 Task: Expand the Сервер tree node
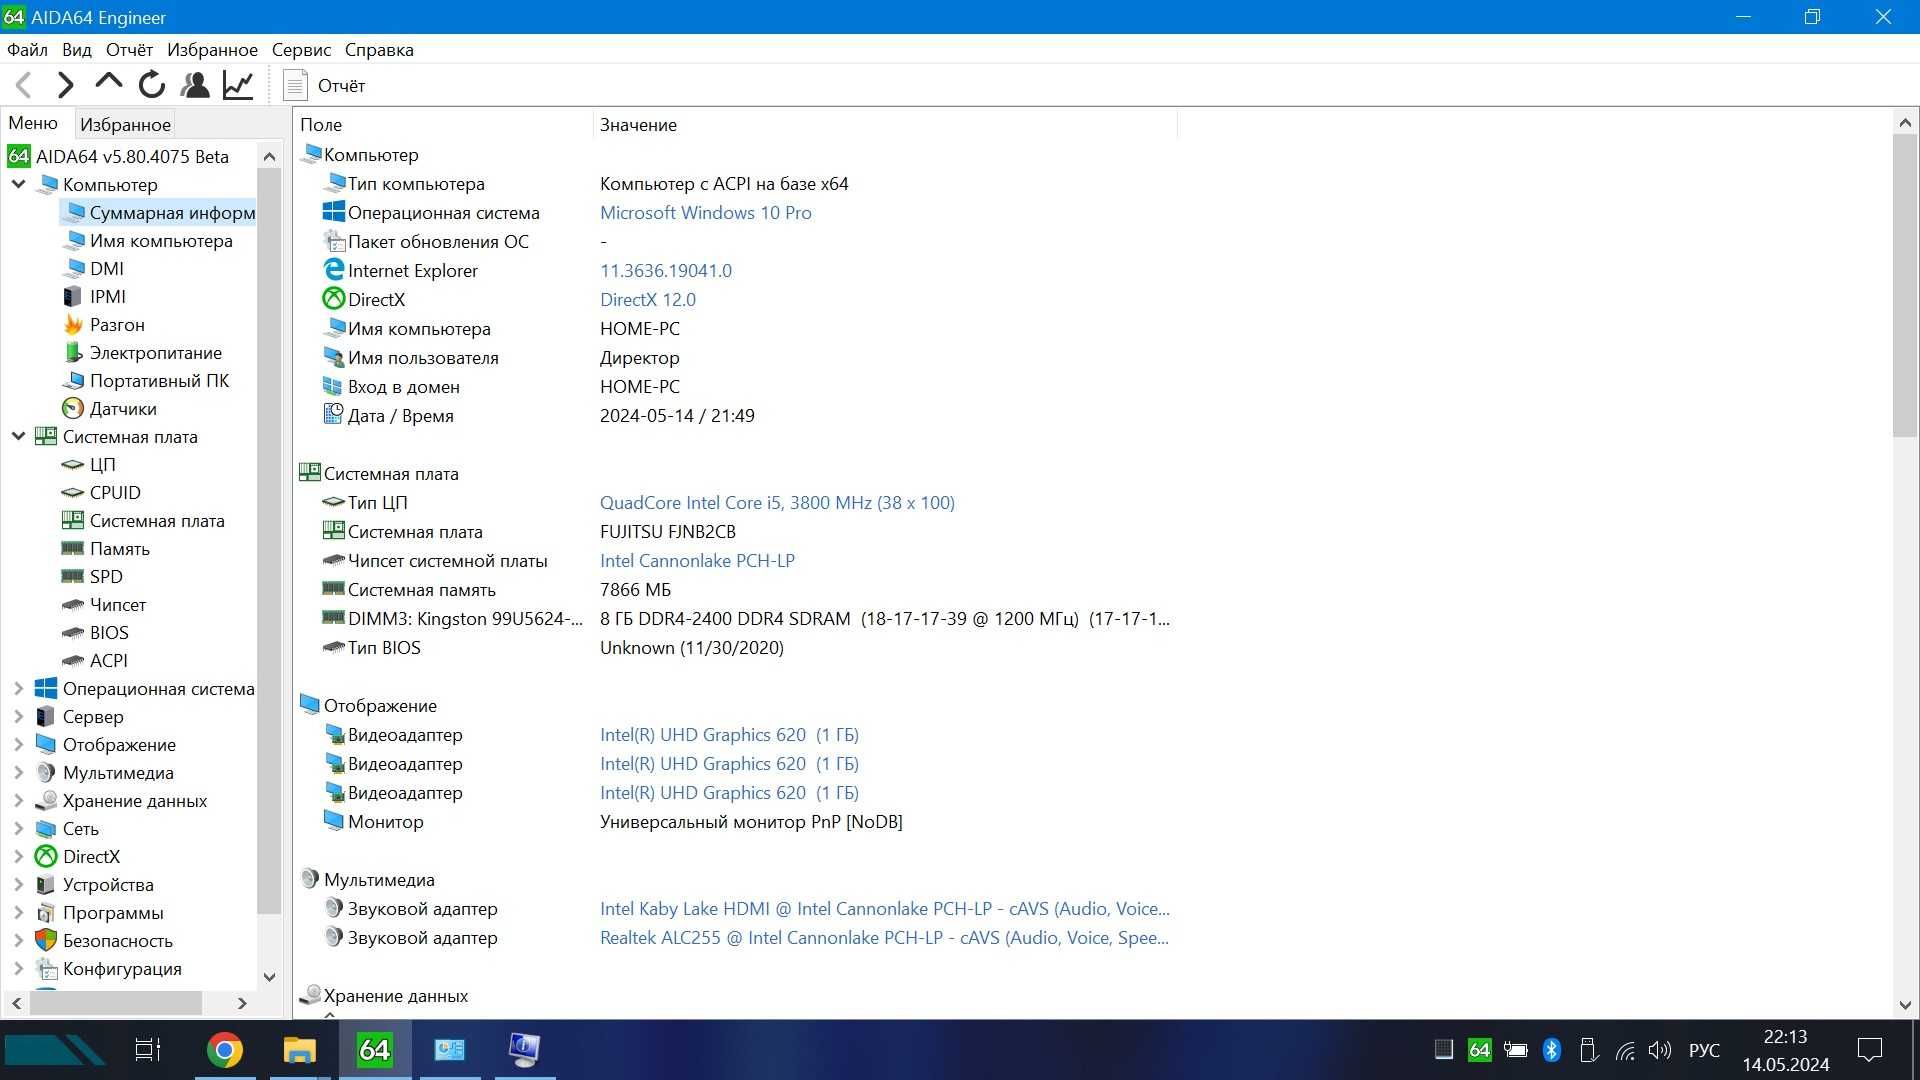[x=18, y=717]
